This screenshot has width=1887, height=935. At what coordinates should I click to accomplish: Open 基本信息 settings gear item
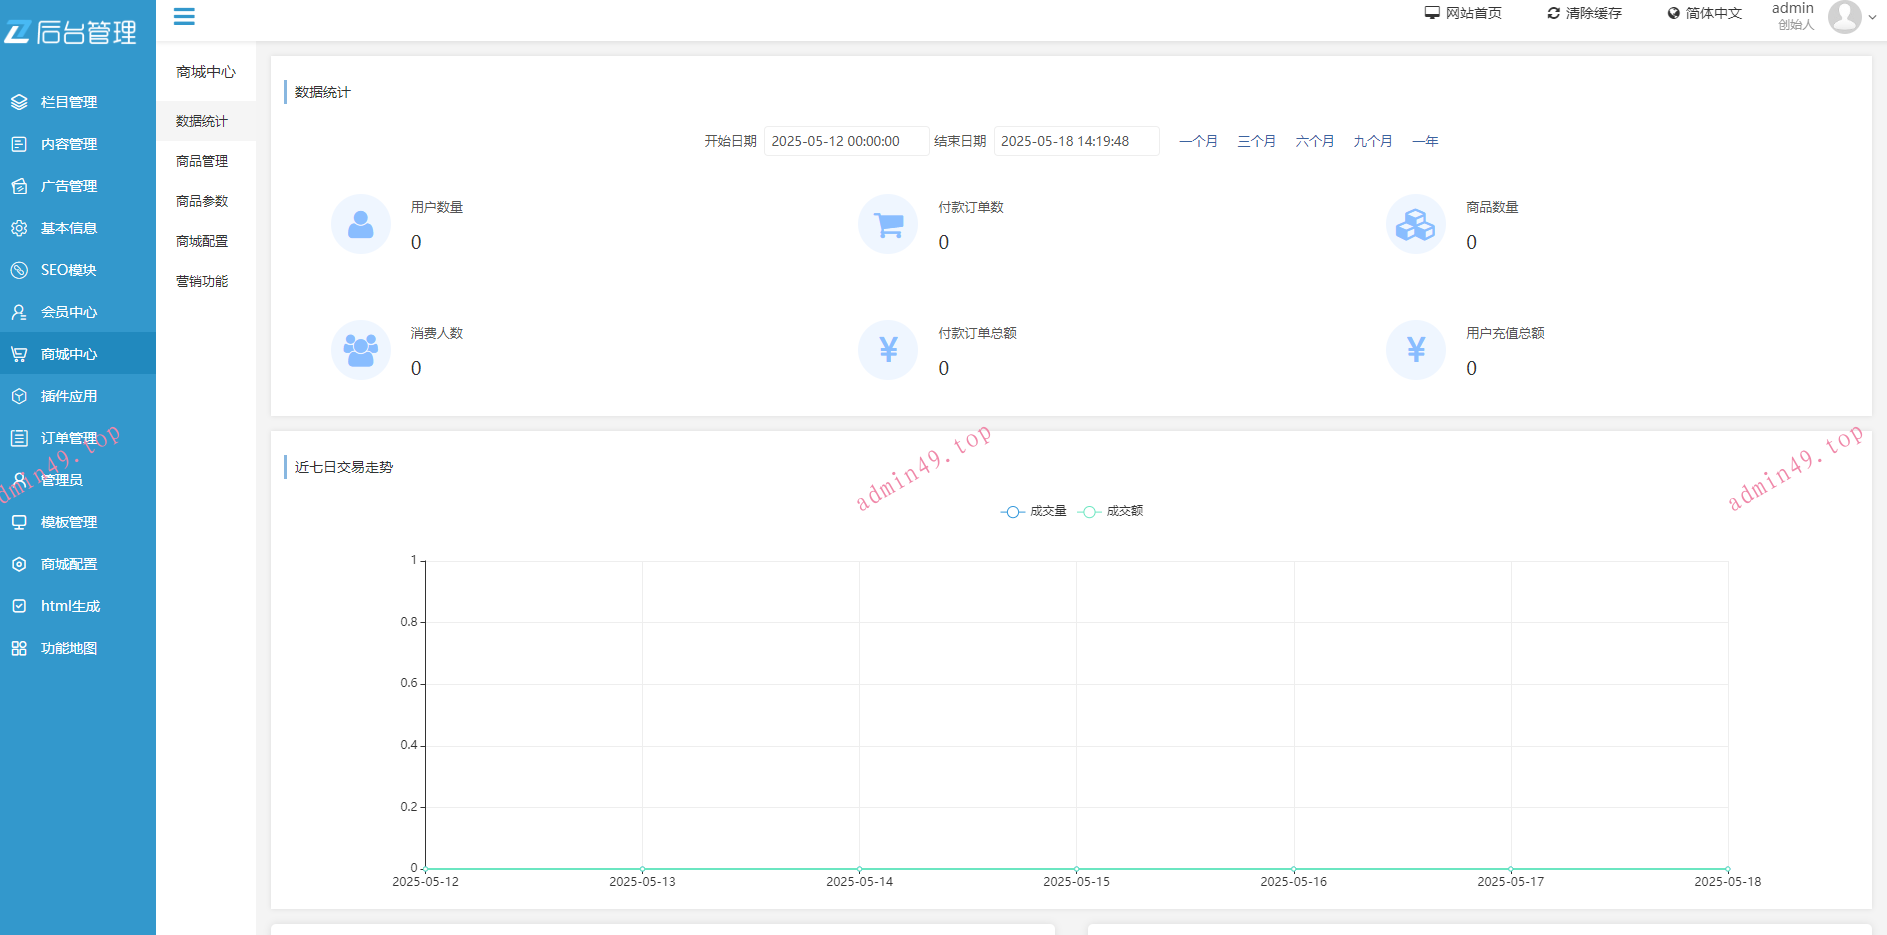click(68, 228)
